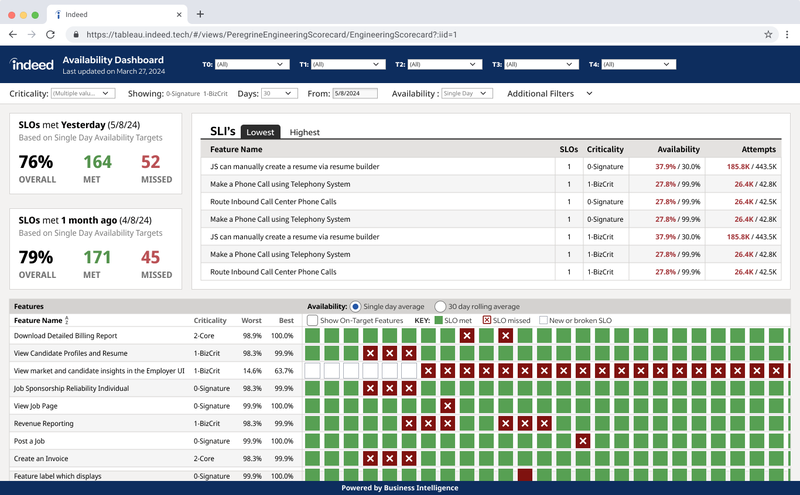Open the T1 filter dropdown
Screen dimensions: 800x495
348,64
